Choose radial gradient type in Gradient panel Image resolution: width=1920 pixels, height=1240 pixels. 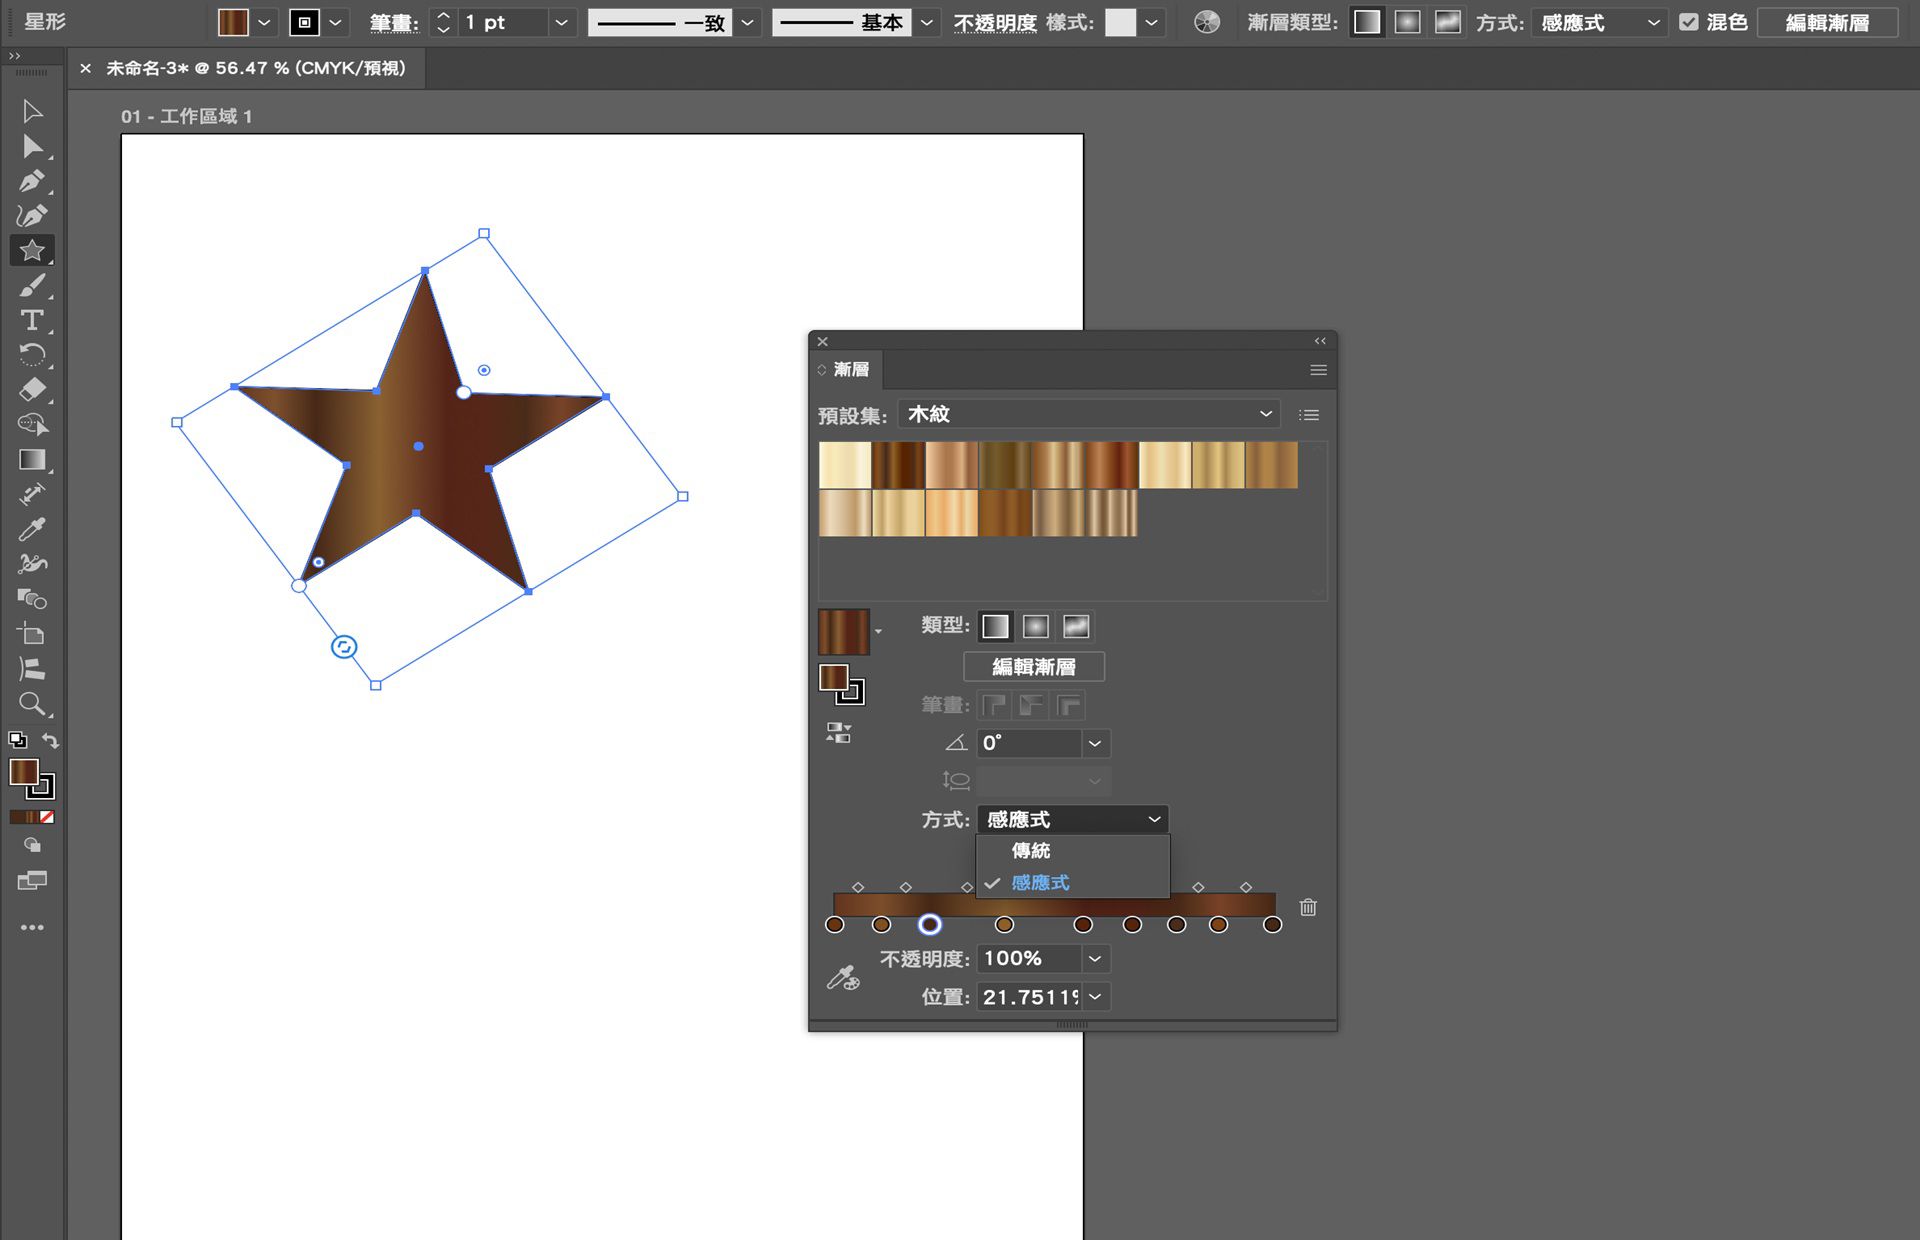pyautogui.click(x=1035, y=625)
